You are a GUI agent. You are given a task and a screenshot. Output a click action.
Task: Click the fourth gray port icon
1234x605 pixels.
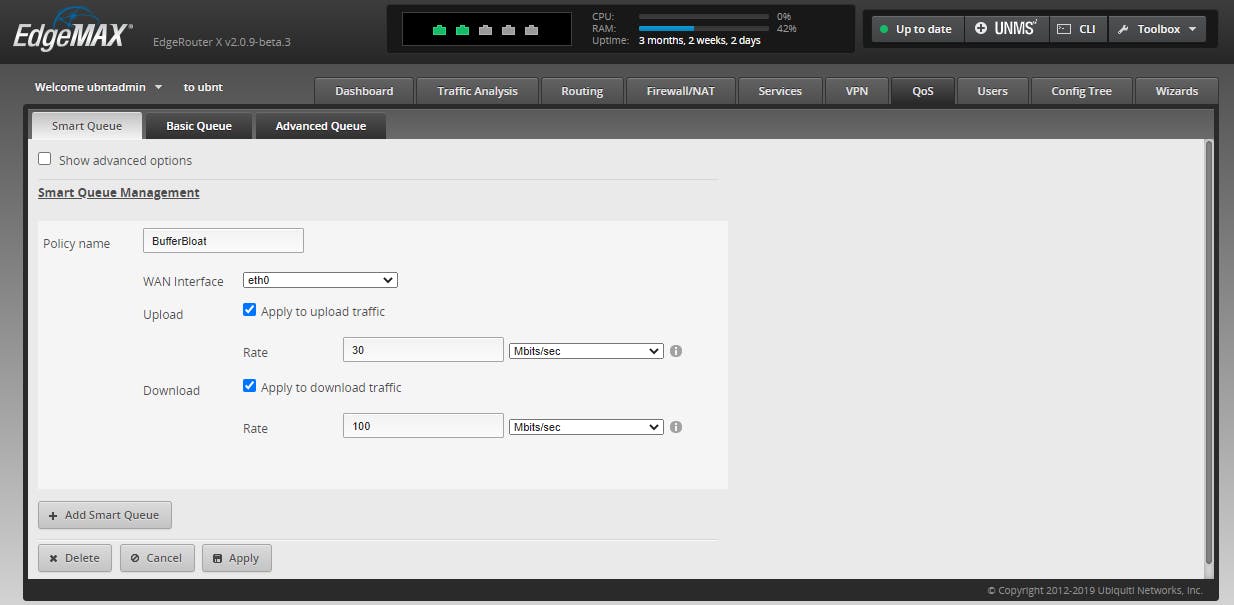pyautogui.click(x=508, y=30)
